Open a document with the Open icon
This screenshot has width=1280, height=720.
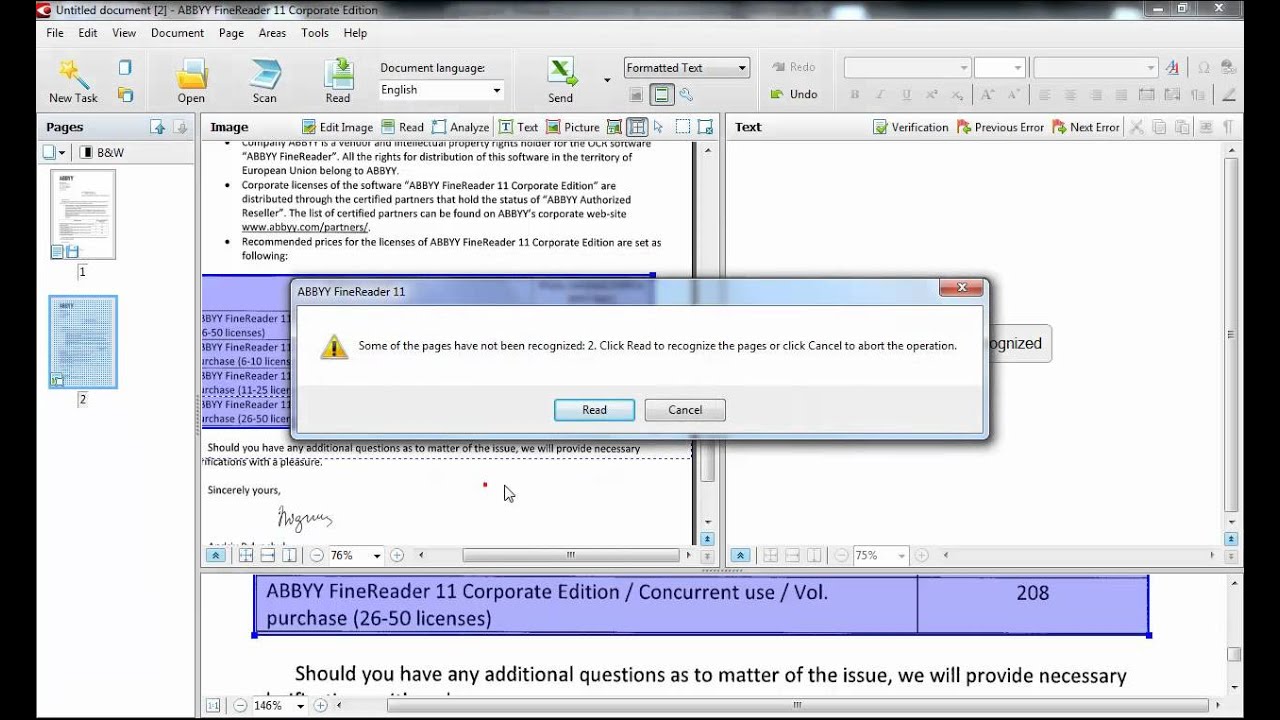[x=191, y=80]
